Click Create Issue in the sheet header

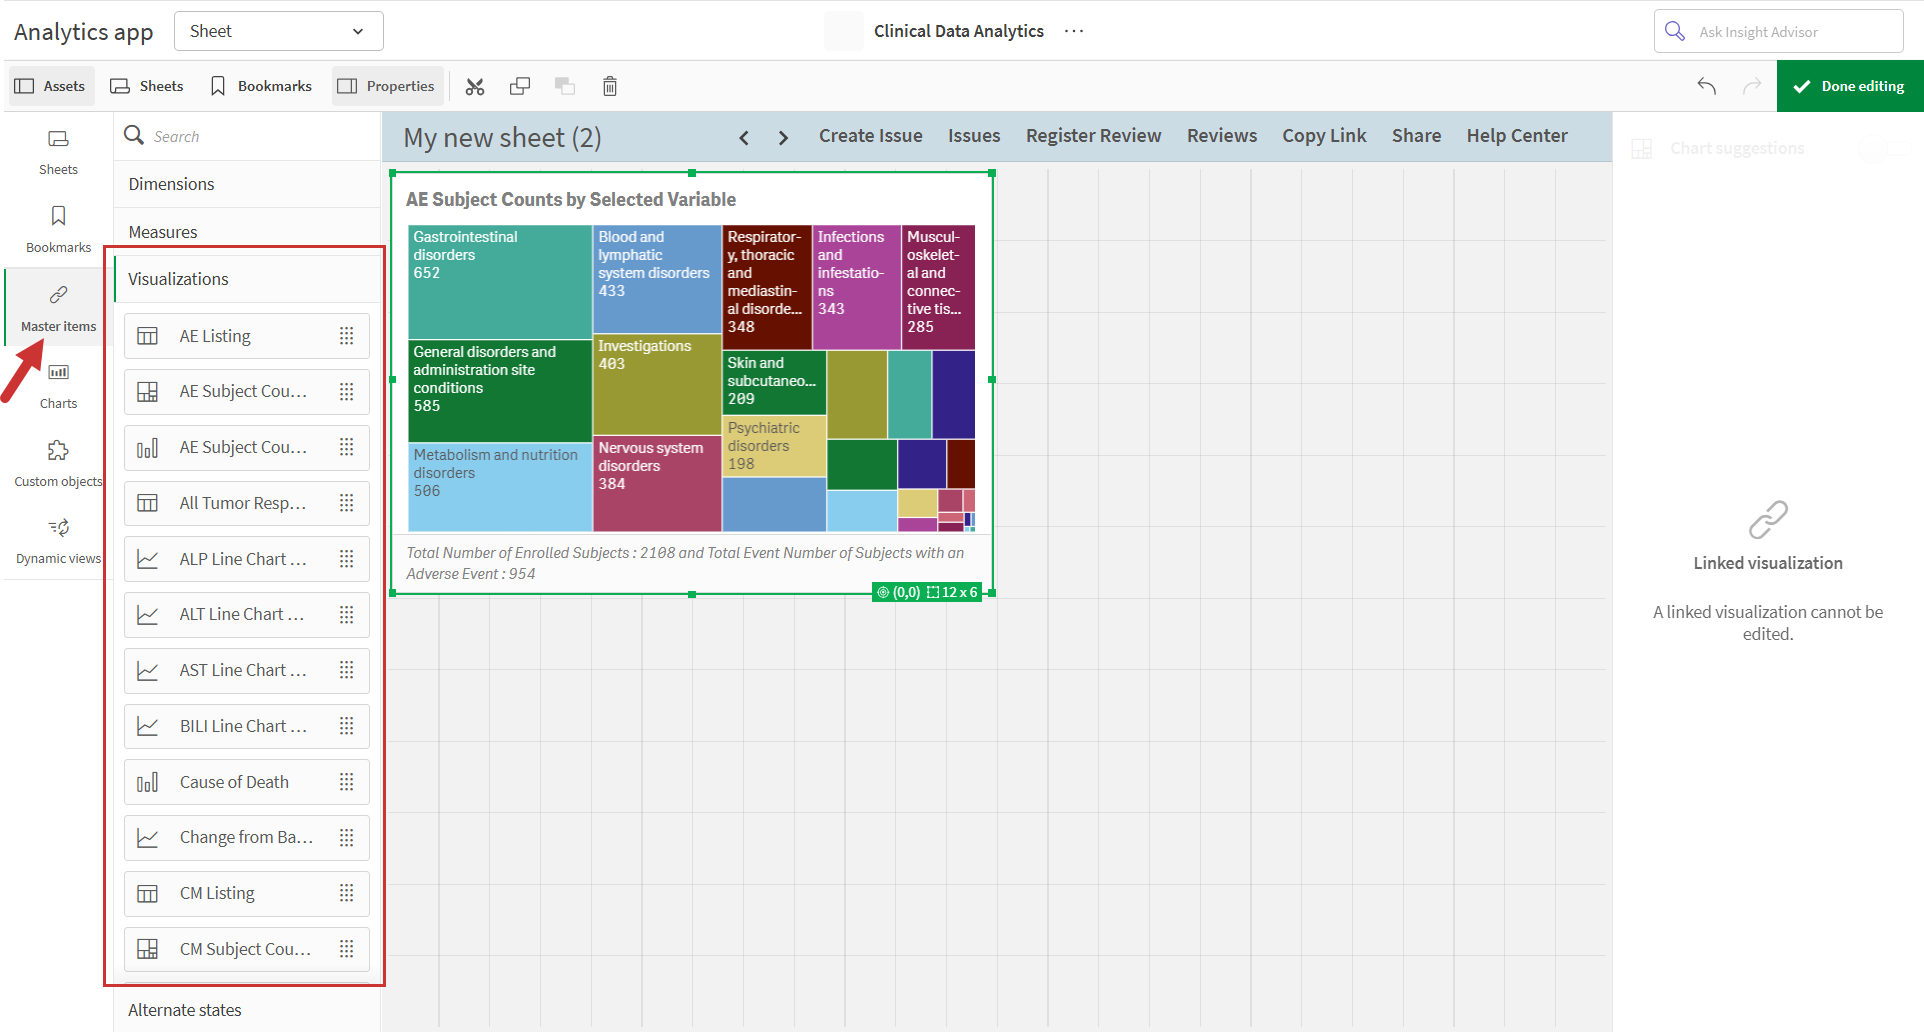pyautogui.click(x=871, y=136)
